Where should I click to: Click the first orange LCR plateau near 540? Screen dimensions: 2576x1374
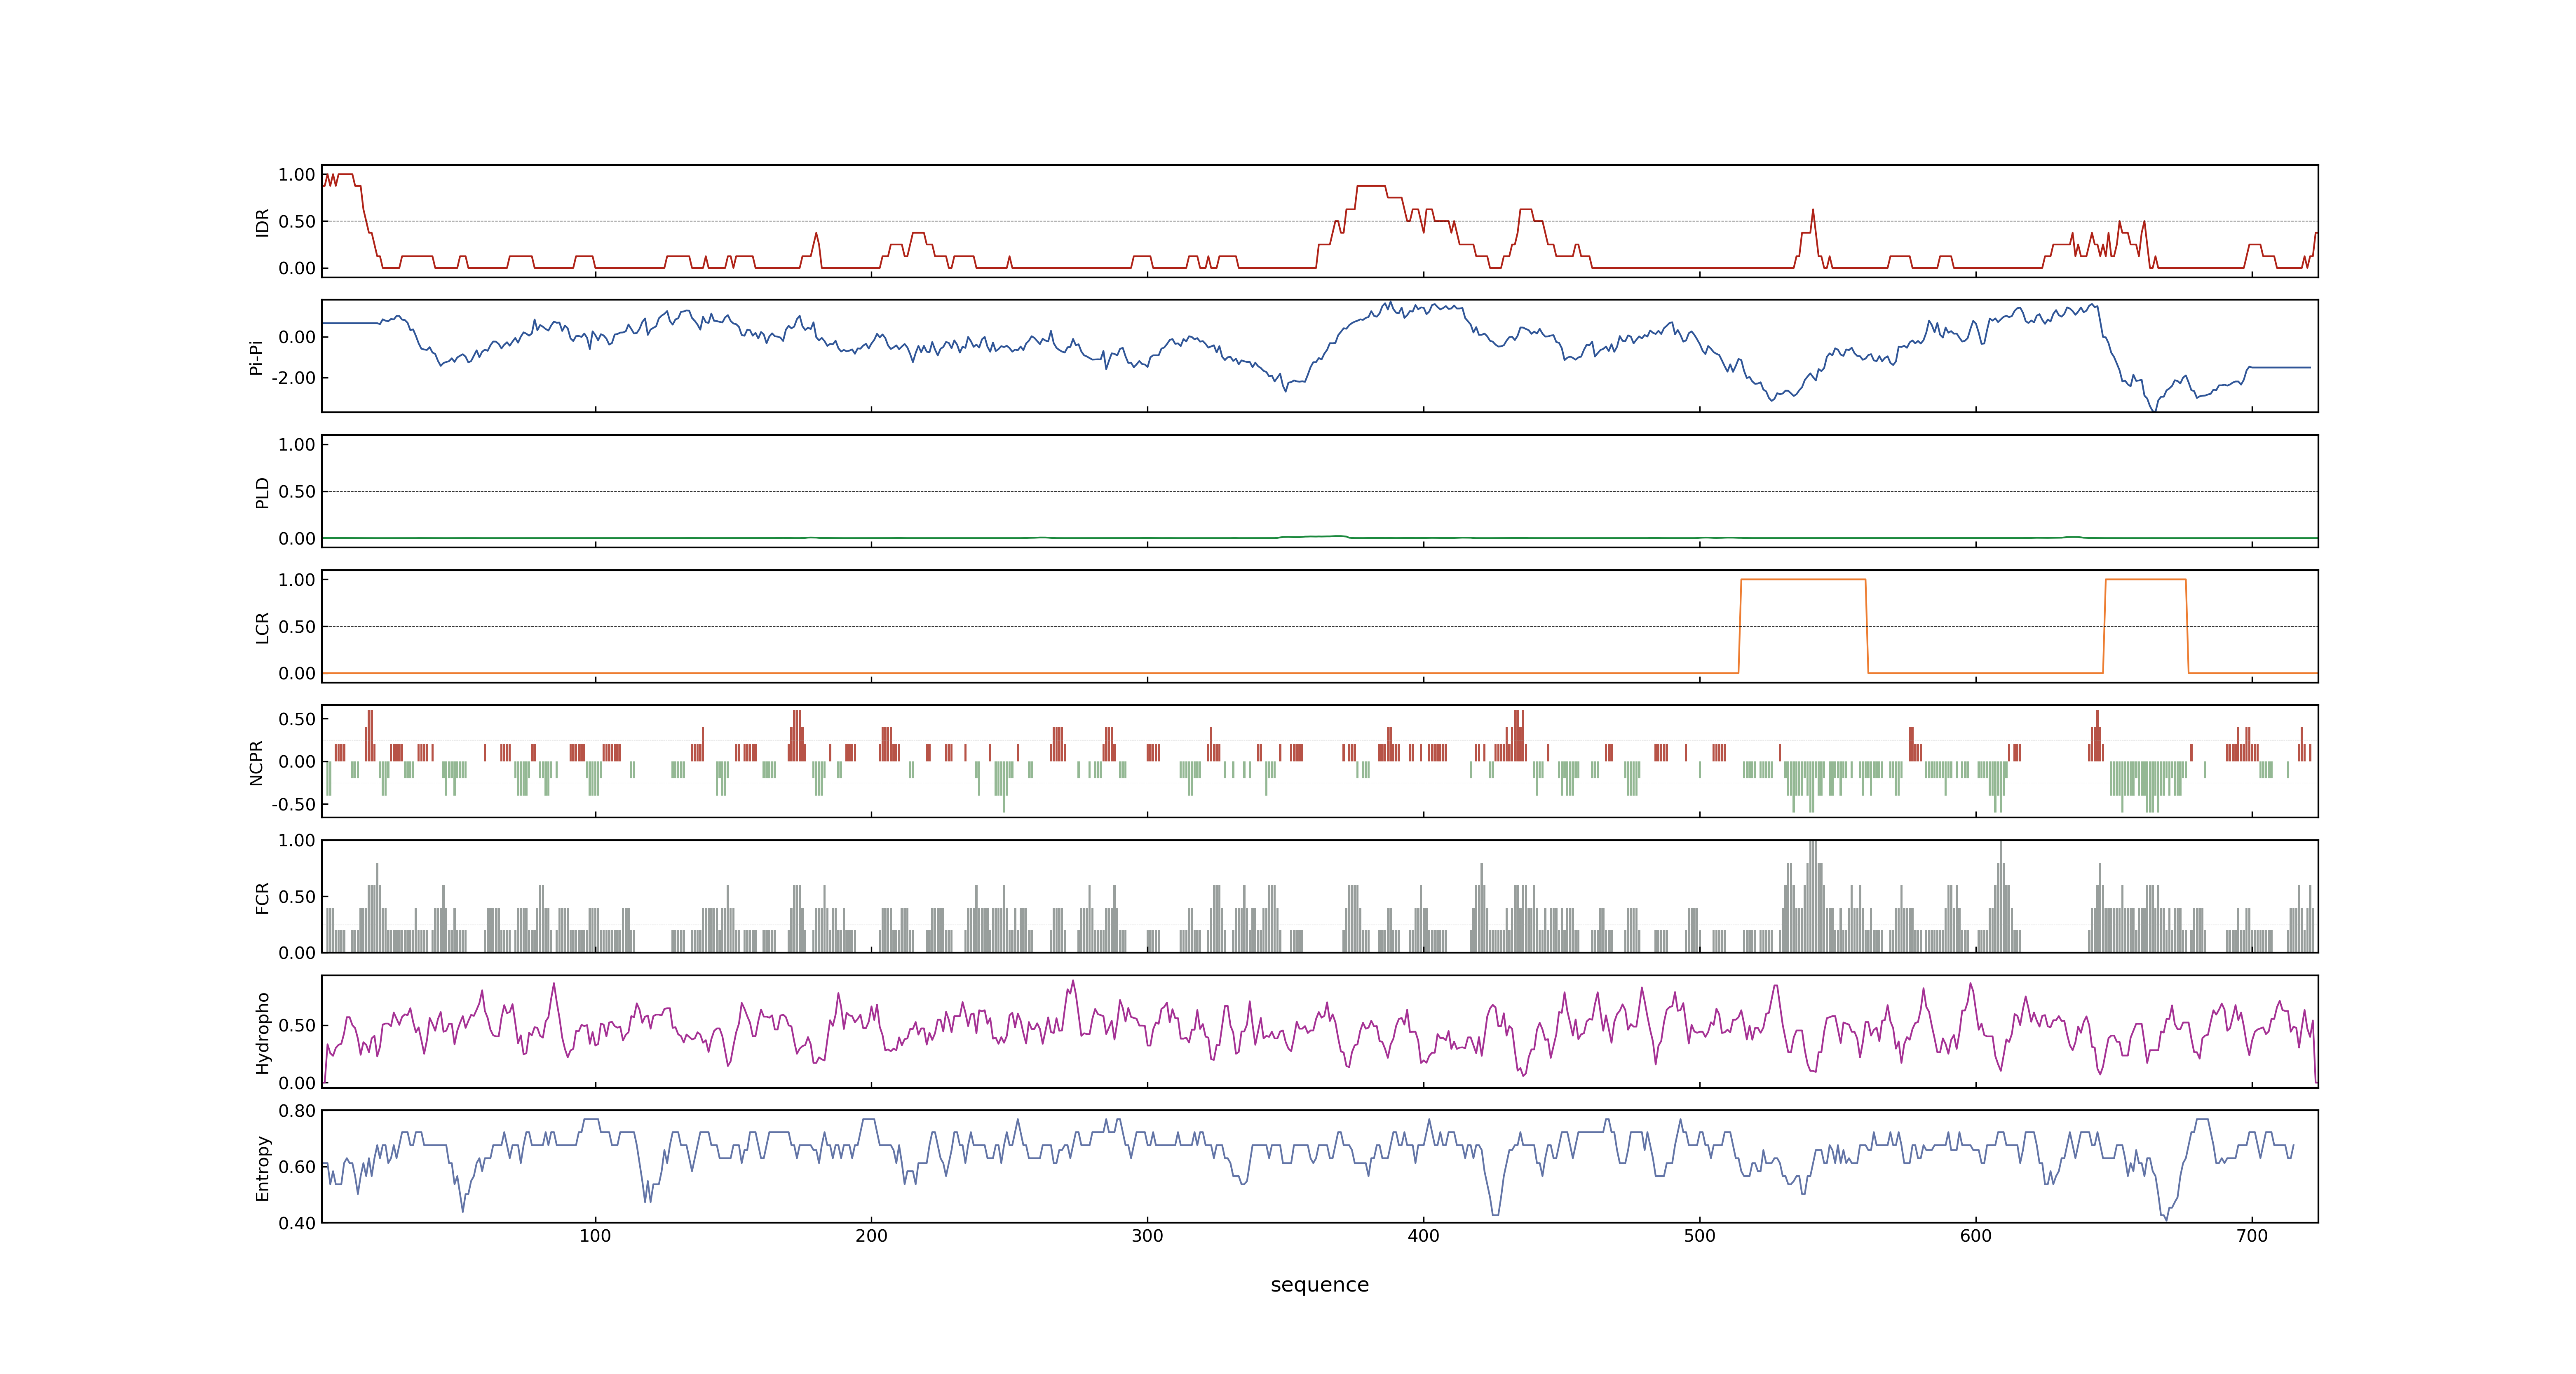coord(1803,580)
